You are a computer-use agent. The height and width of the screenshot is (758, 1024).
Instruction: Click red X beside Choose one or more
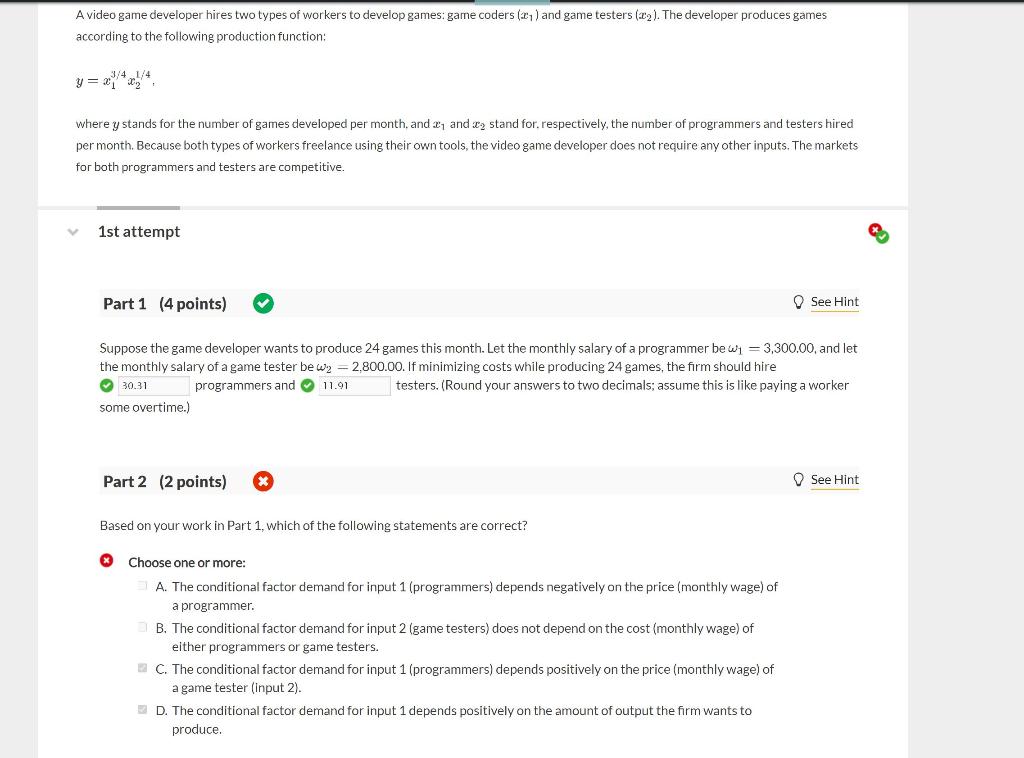point(106,560)
